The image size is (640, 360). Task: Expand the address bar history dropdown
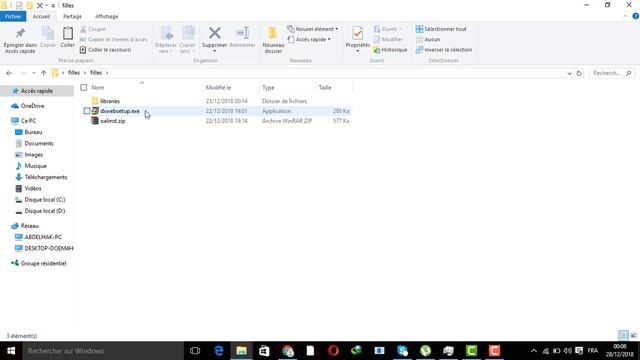[569, 73]
